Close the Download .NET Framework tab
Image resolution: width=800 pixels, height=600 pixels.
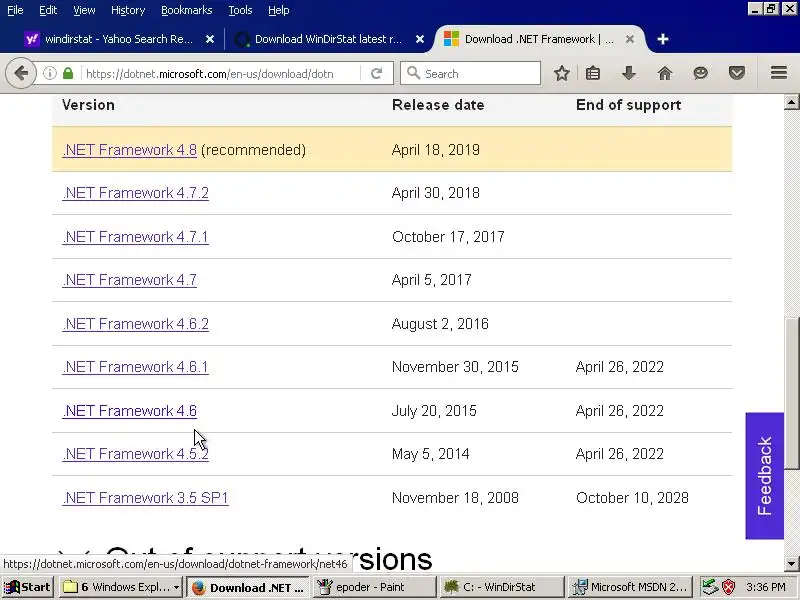630,39
